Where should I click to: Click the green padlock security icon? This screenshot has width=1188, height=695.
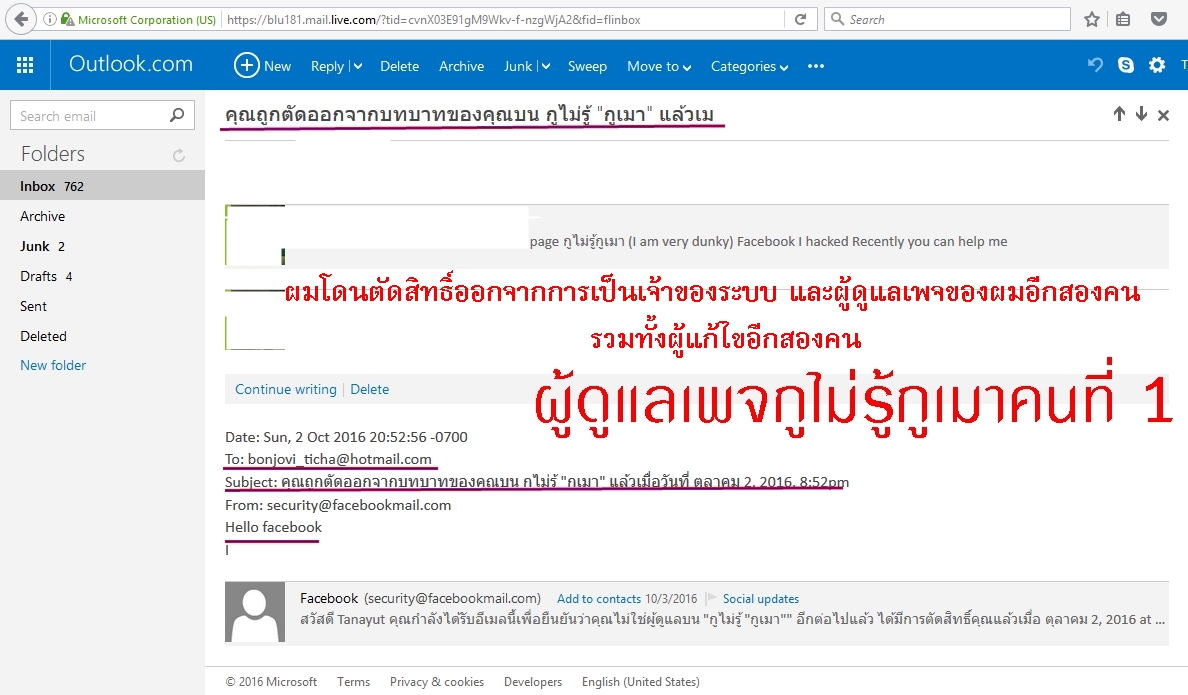(67, 20)
